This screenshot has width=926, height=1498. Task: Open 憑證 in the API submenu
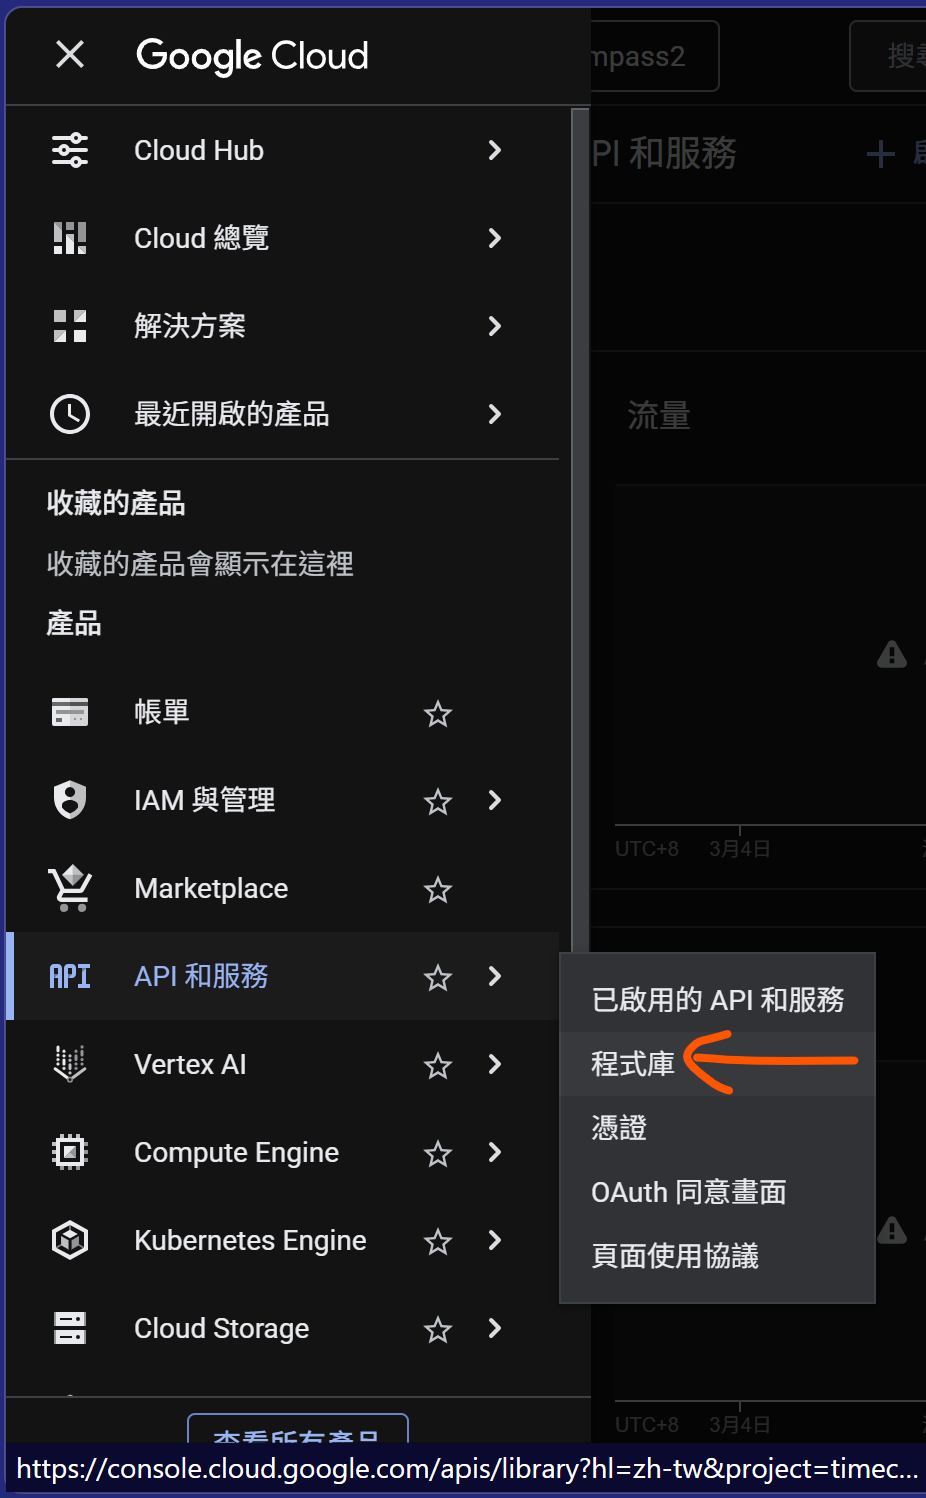619,1128
